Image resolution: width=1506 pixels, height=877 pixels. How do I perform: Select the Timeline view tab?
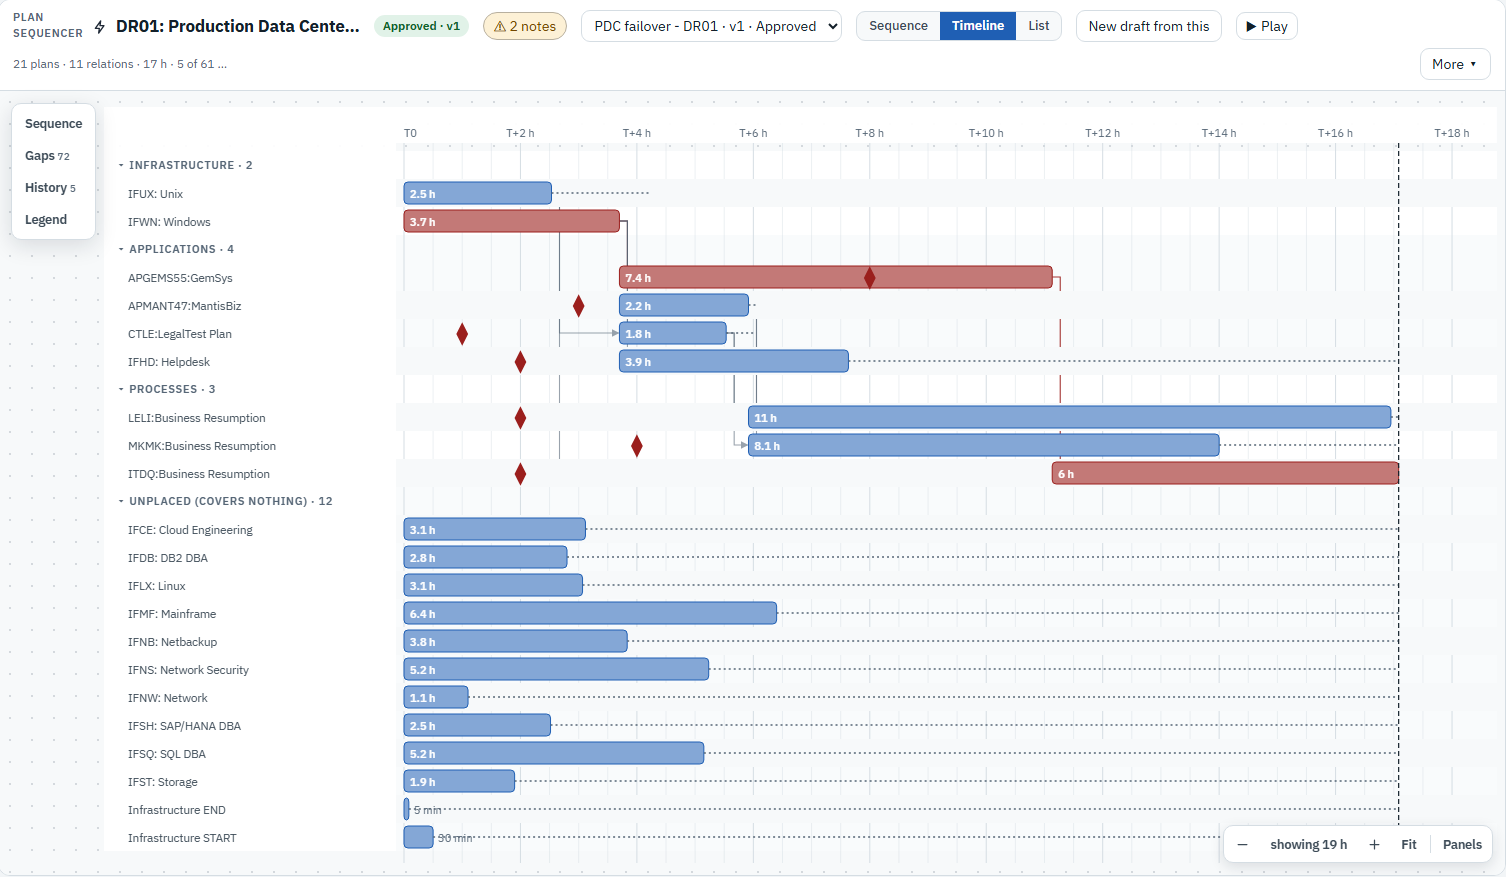[x=978, y=26]
